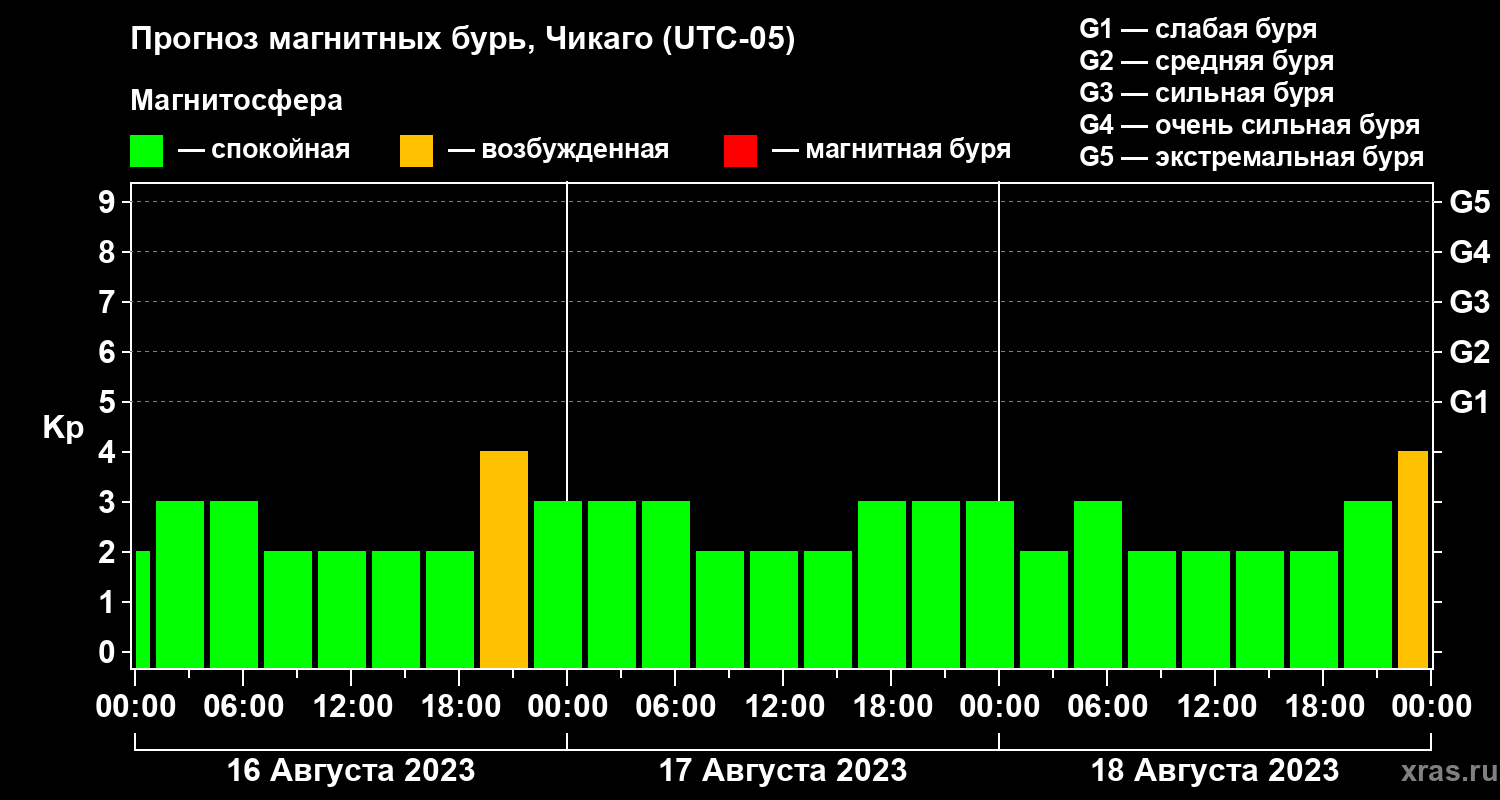Click the '18 Августа 2023' date label
The height and width of the screenshot is (800, 1500).
[x=1215, y=771]
